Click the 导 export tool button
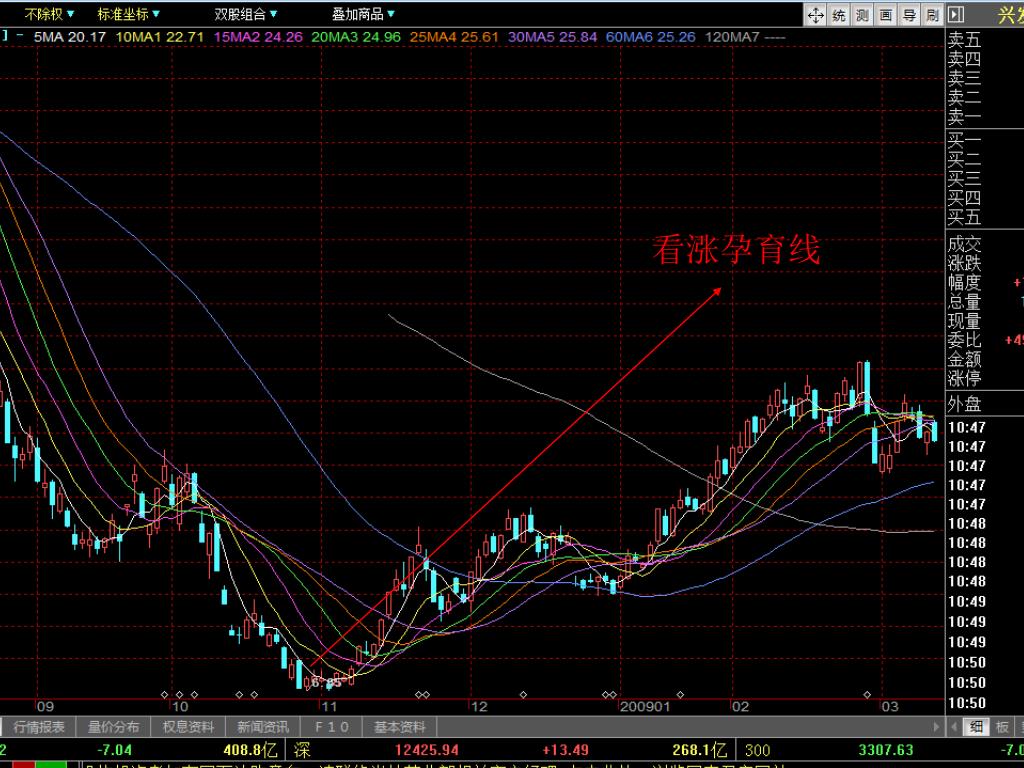The height and width of the screenshot is (768, 1024). tap(910, 15)
